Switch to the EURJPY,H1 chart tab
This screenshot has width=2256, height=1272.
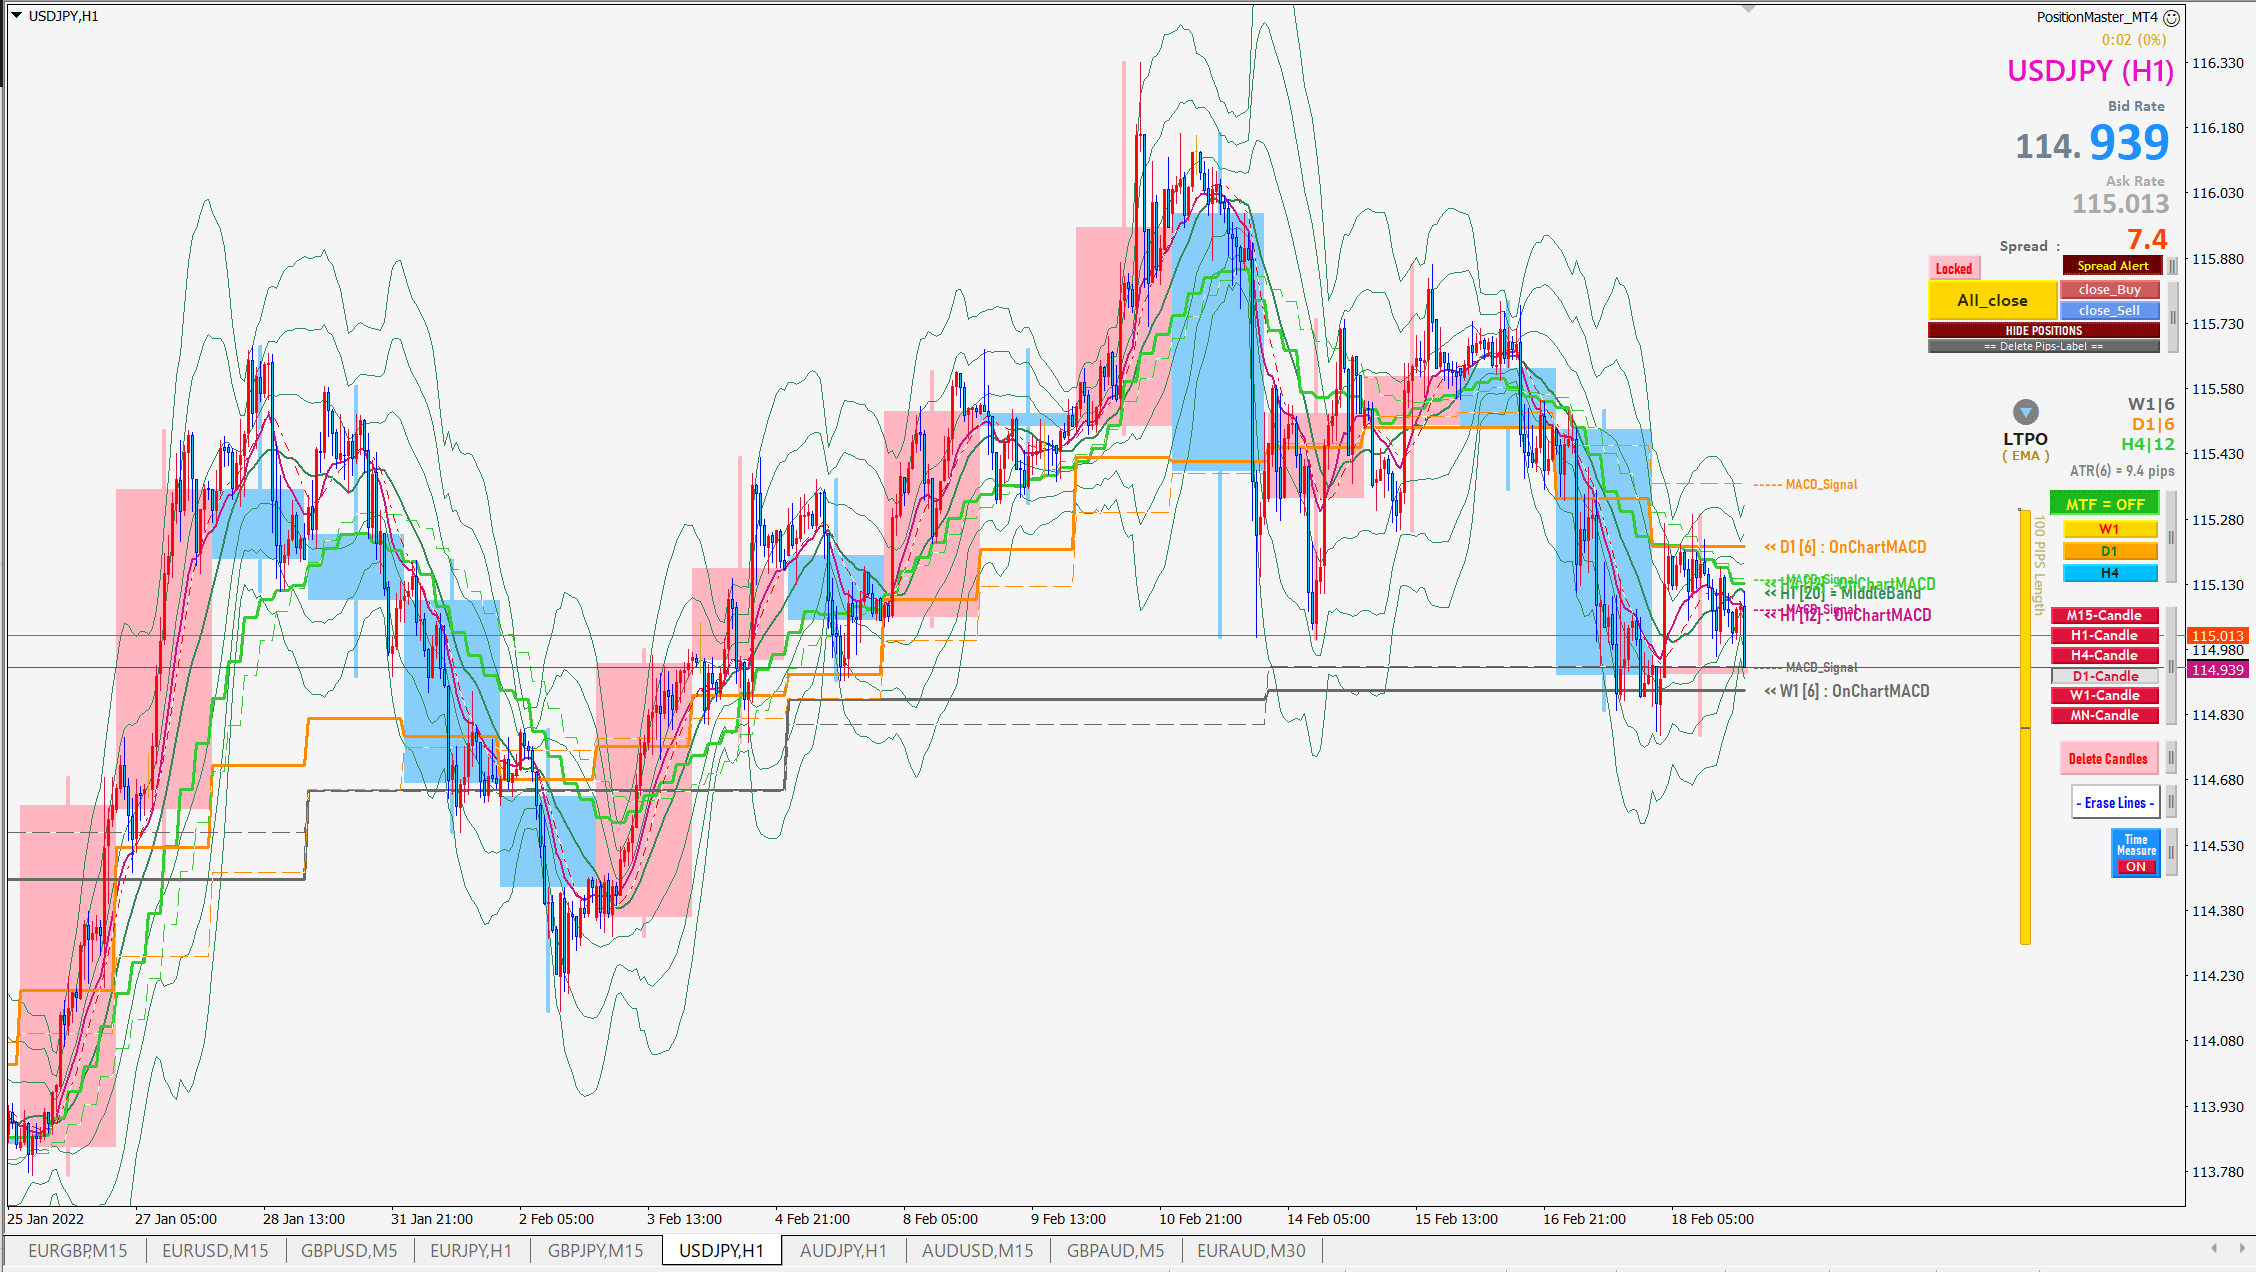click(x=470, y=1250)
